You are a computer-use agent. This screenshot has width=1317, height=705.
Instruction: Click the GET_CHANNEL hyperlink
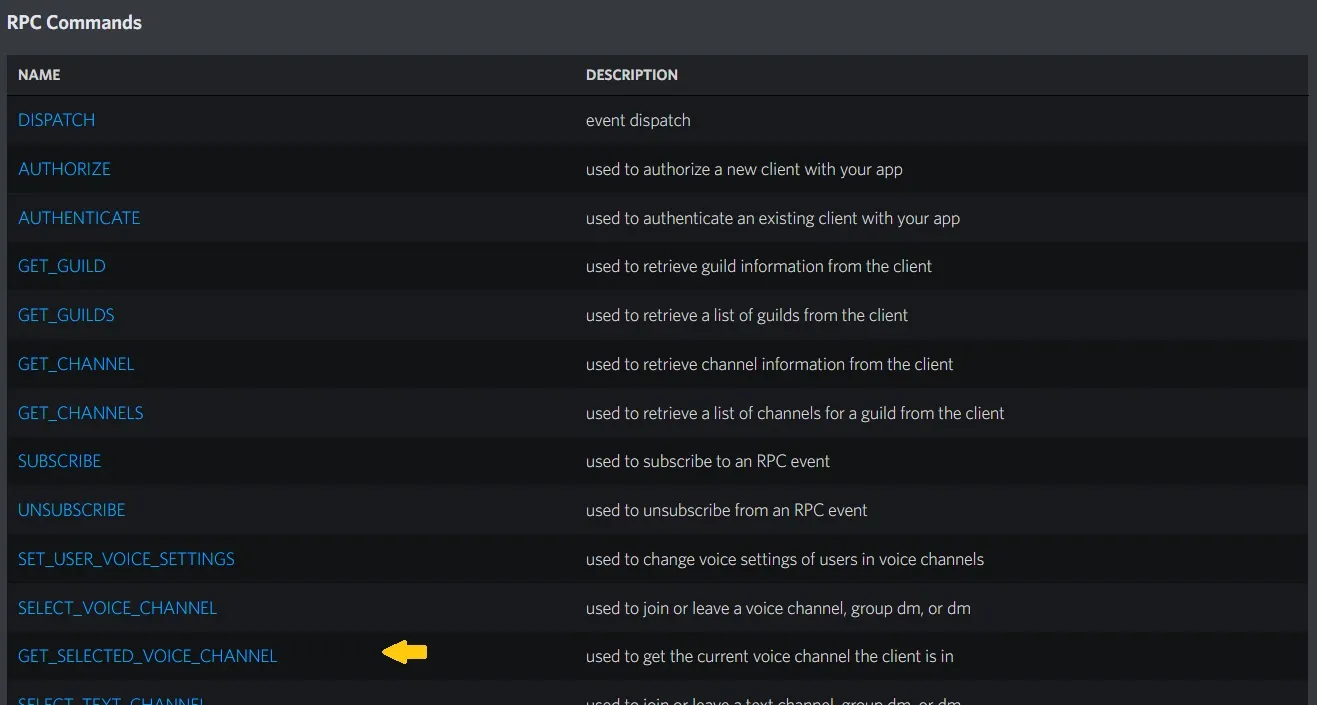coord(75,363)
